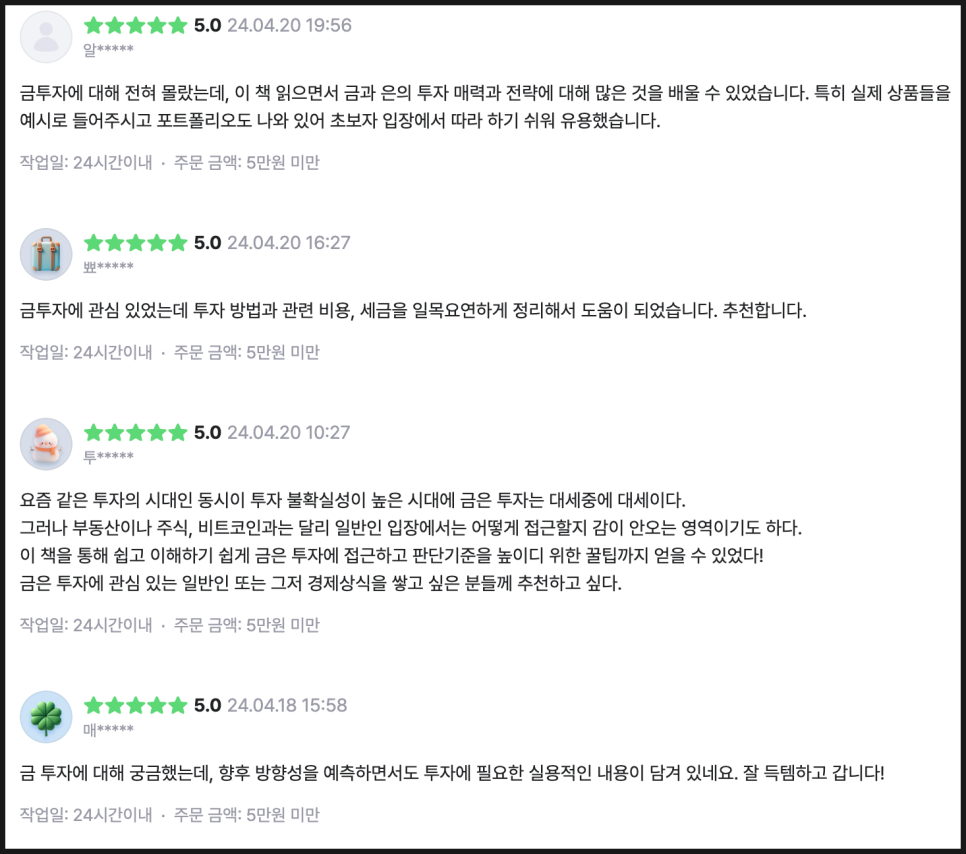The height and width of the screenshot is (854, 966).
Task: Click 작업일 info under the 알***** review
Action: coord(86,162)
